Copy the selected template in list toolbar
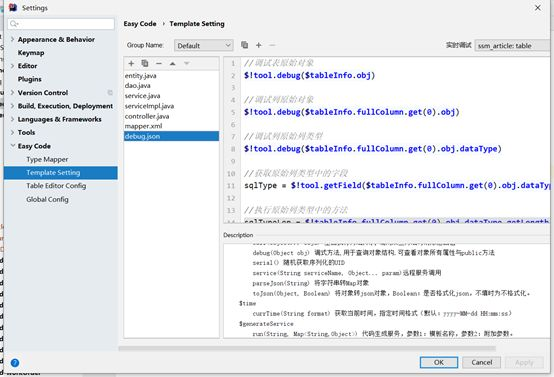554x377 pixels. (x=145, y=63)
